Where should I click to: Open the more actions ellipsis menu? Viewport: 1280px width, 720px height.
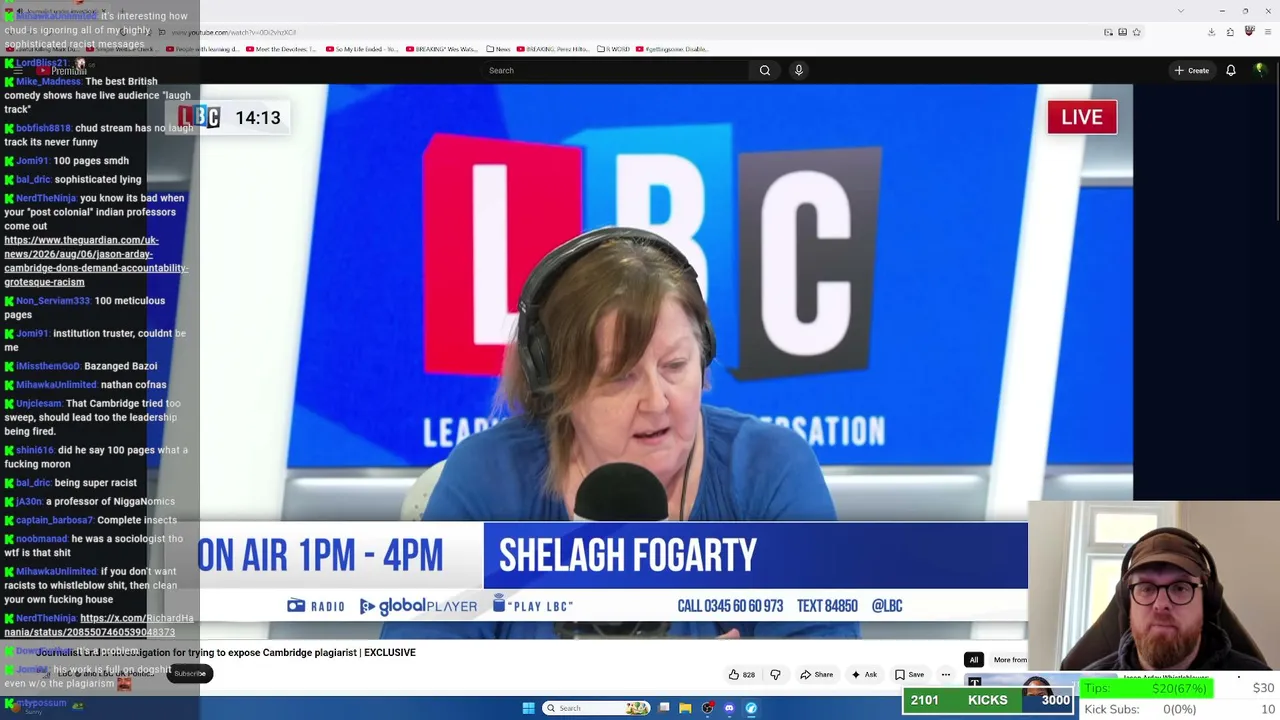click(946, 675)
